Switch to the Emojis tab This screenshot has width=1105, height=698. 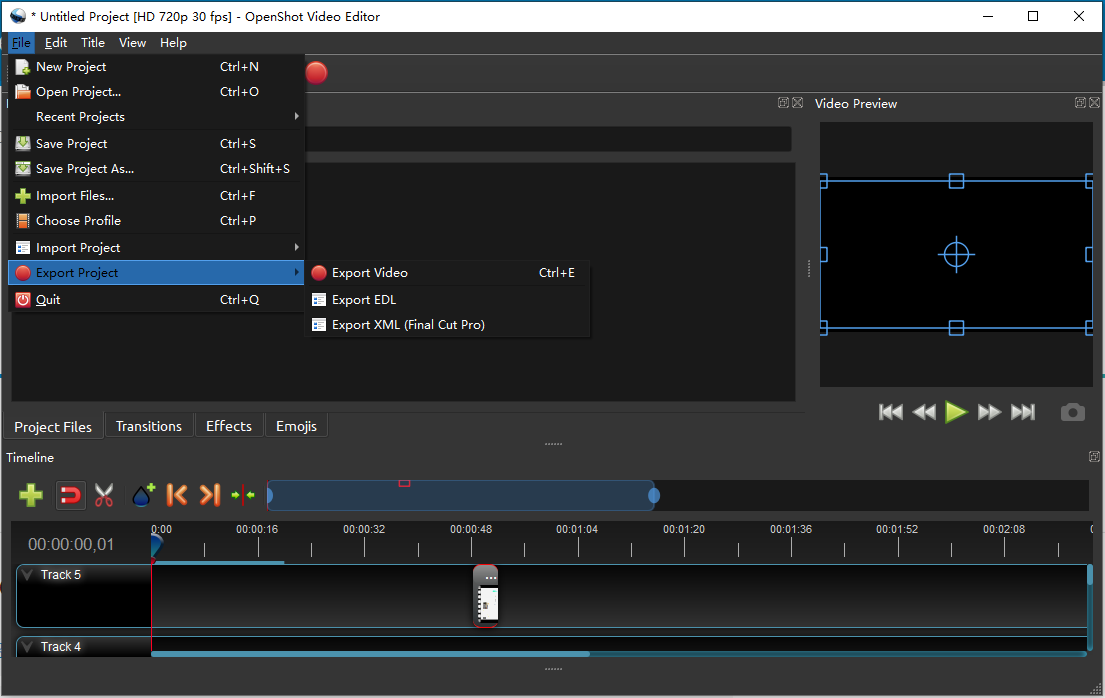click(x=296, y=426)
